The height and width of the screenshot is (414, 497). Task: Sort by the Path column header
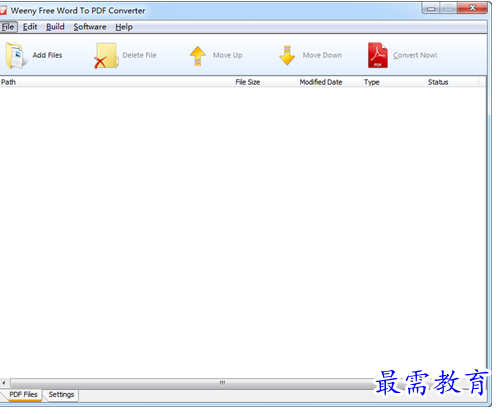(117, 82)
